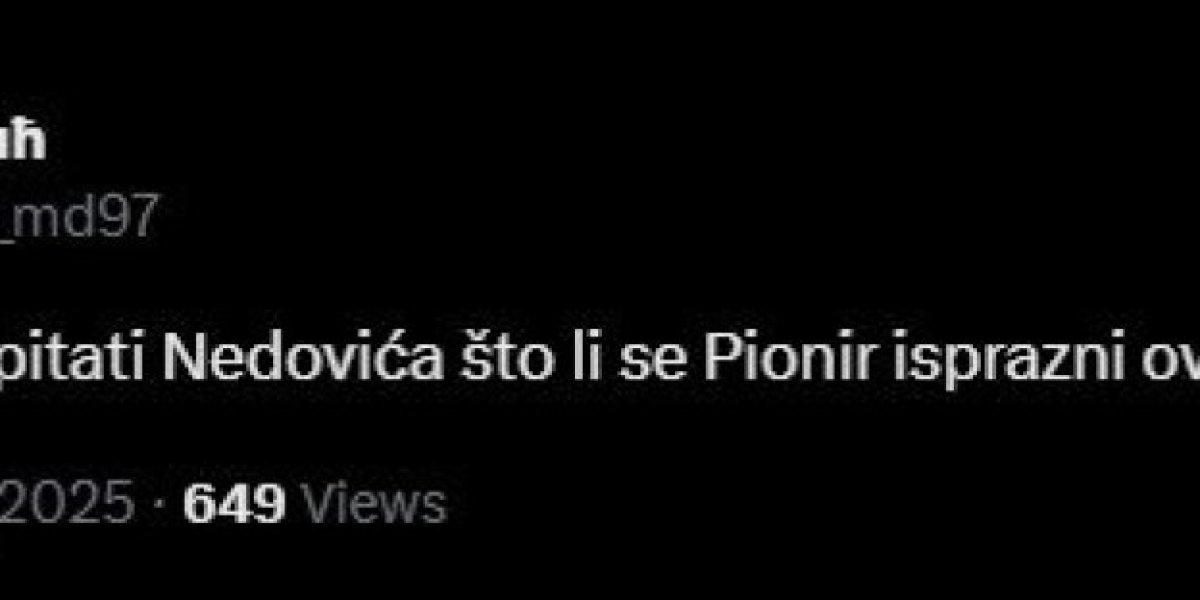Viewport: 1200px width, 600px height.
Task: Click the username handle ending in _md97
Action: [78, 218]
